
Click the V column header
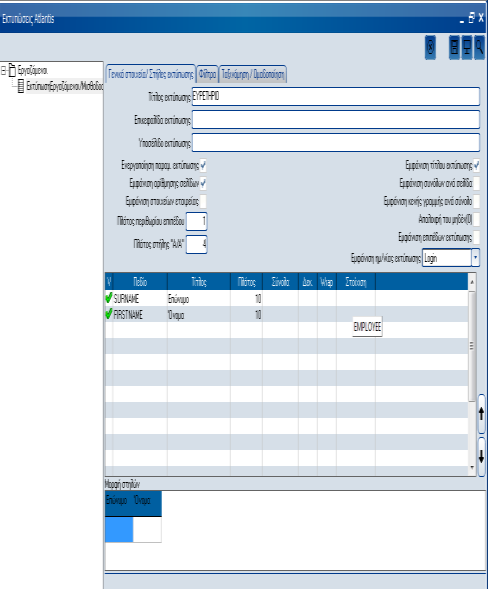[x=109, y=282]
